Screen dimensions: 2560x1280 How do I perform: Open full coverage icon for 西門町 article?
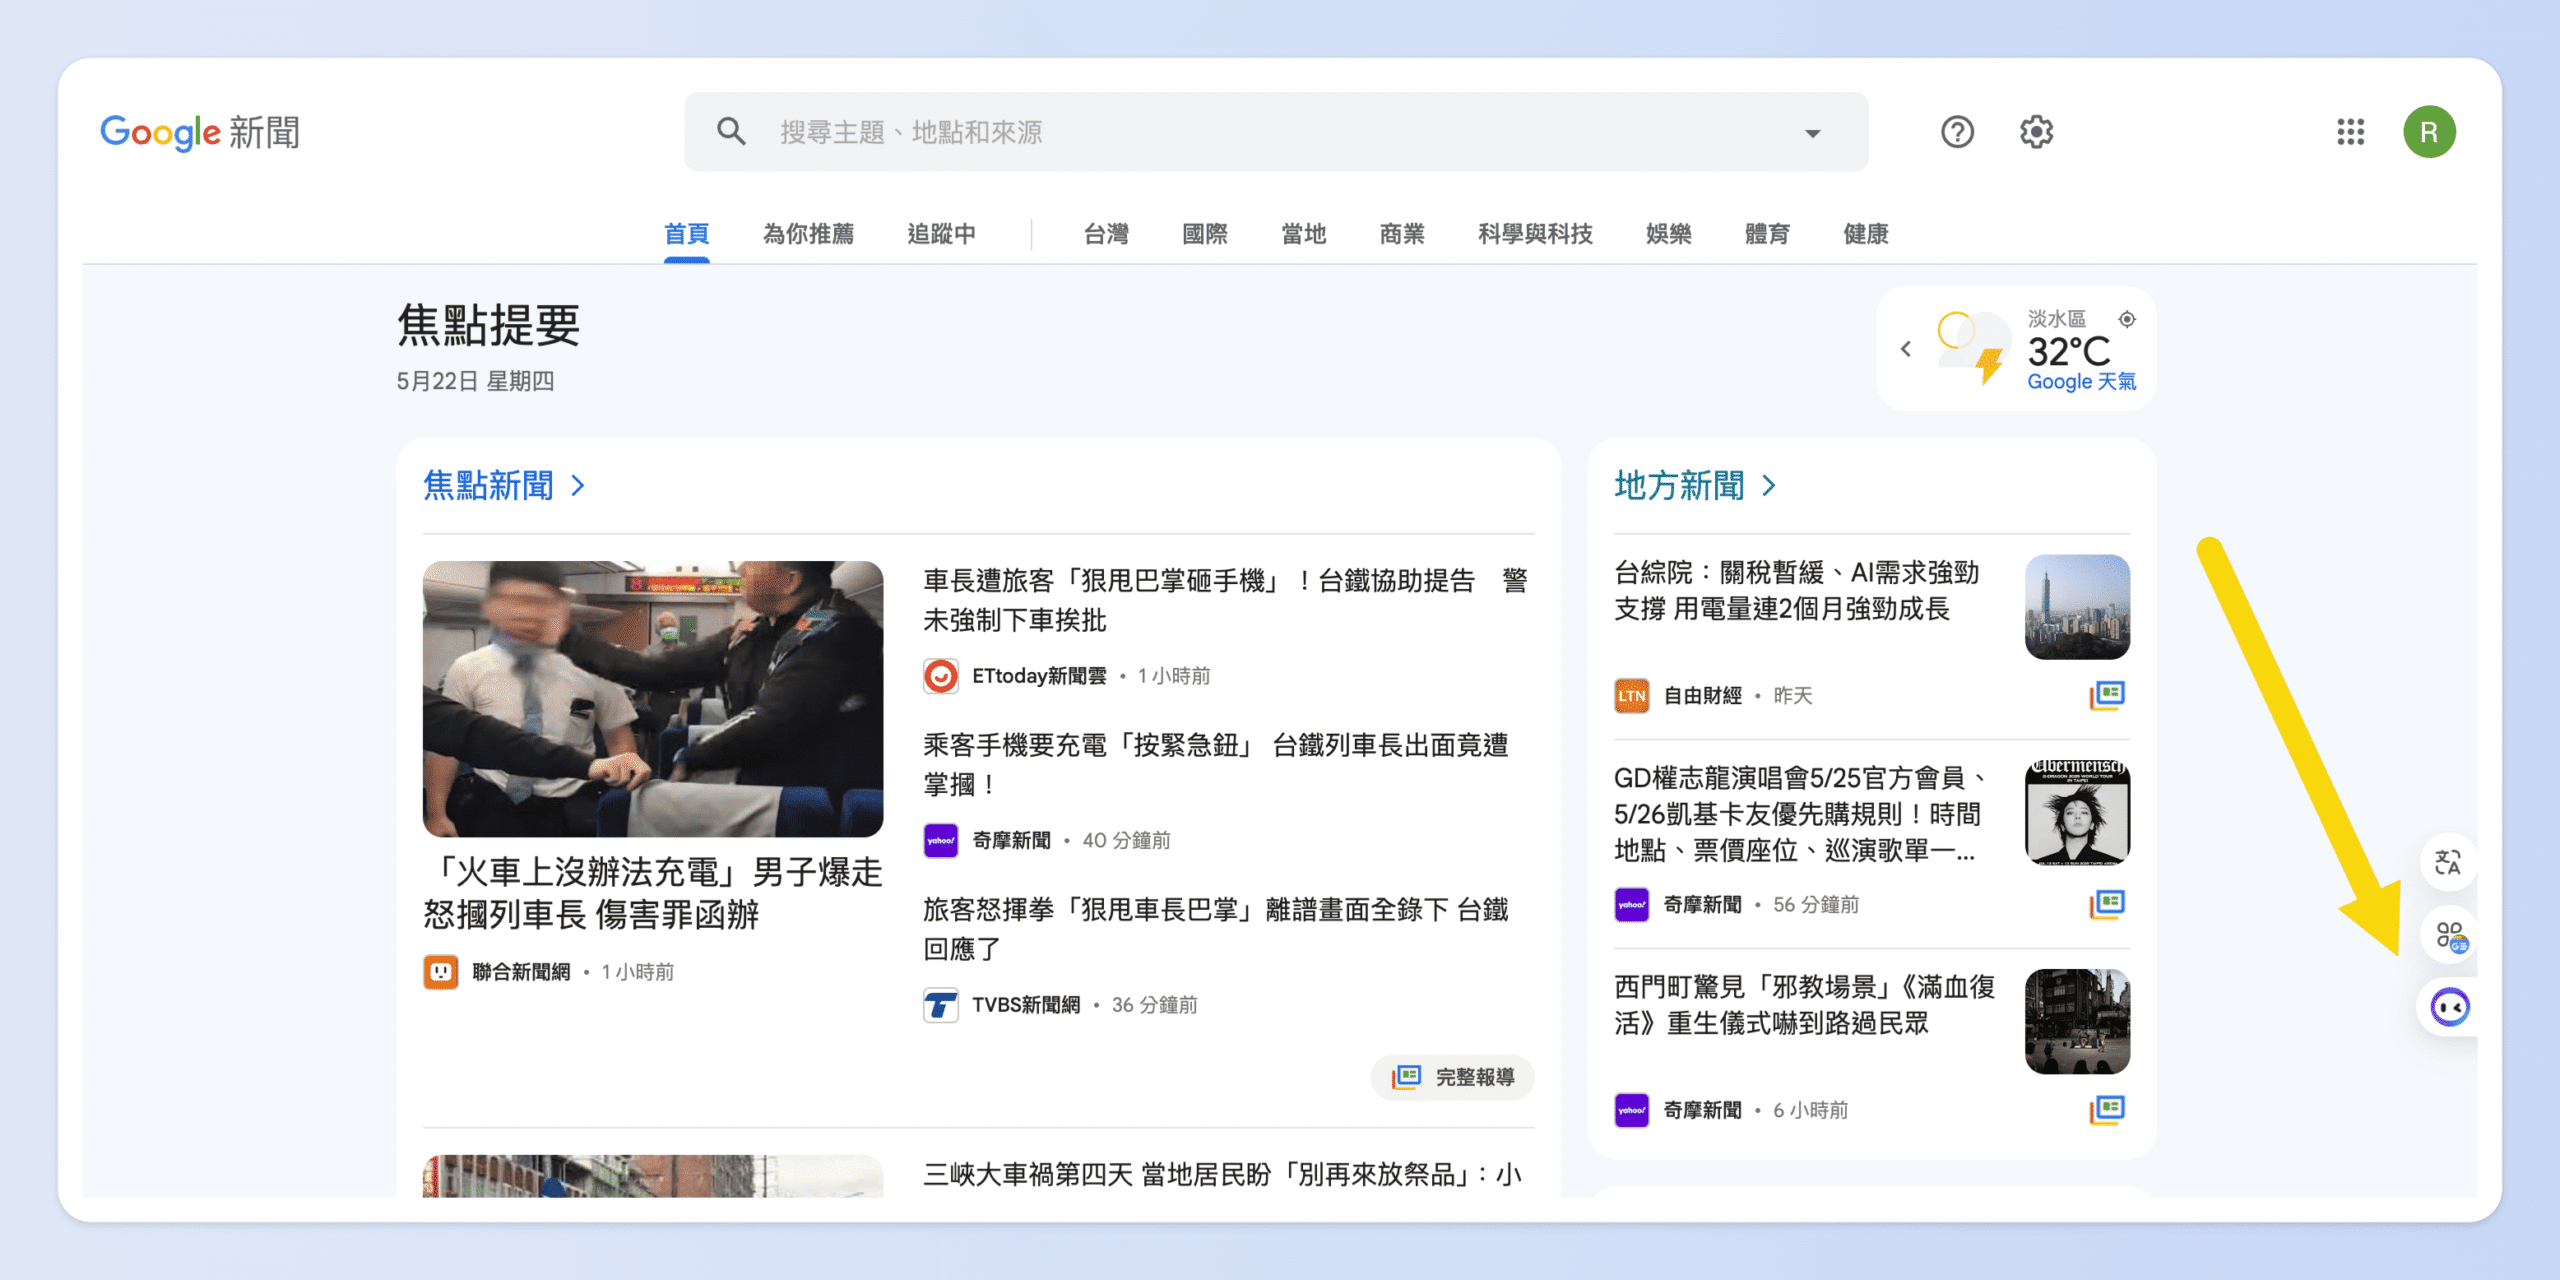(2107, 1109)
